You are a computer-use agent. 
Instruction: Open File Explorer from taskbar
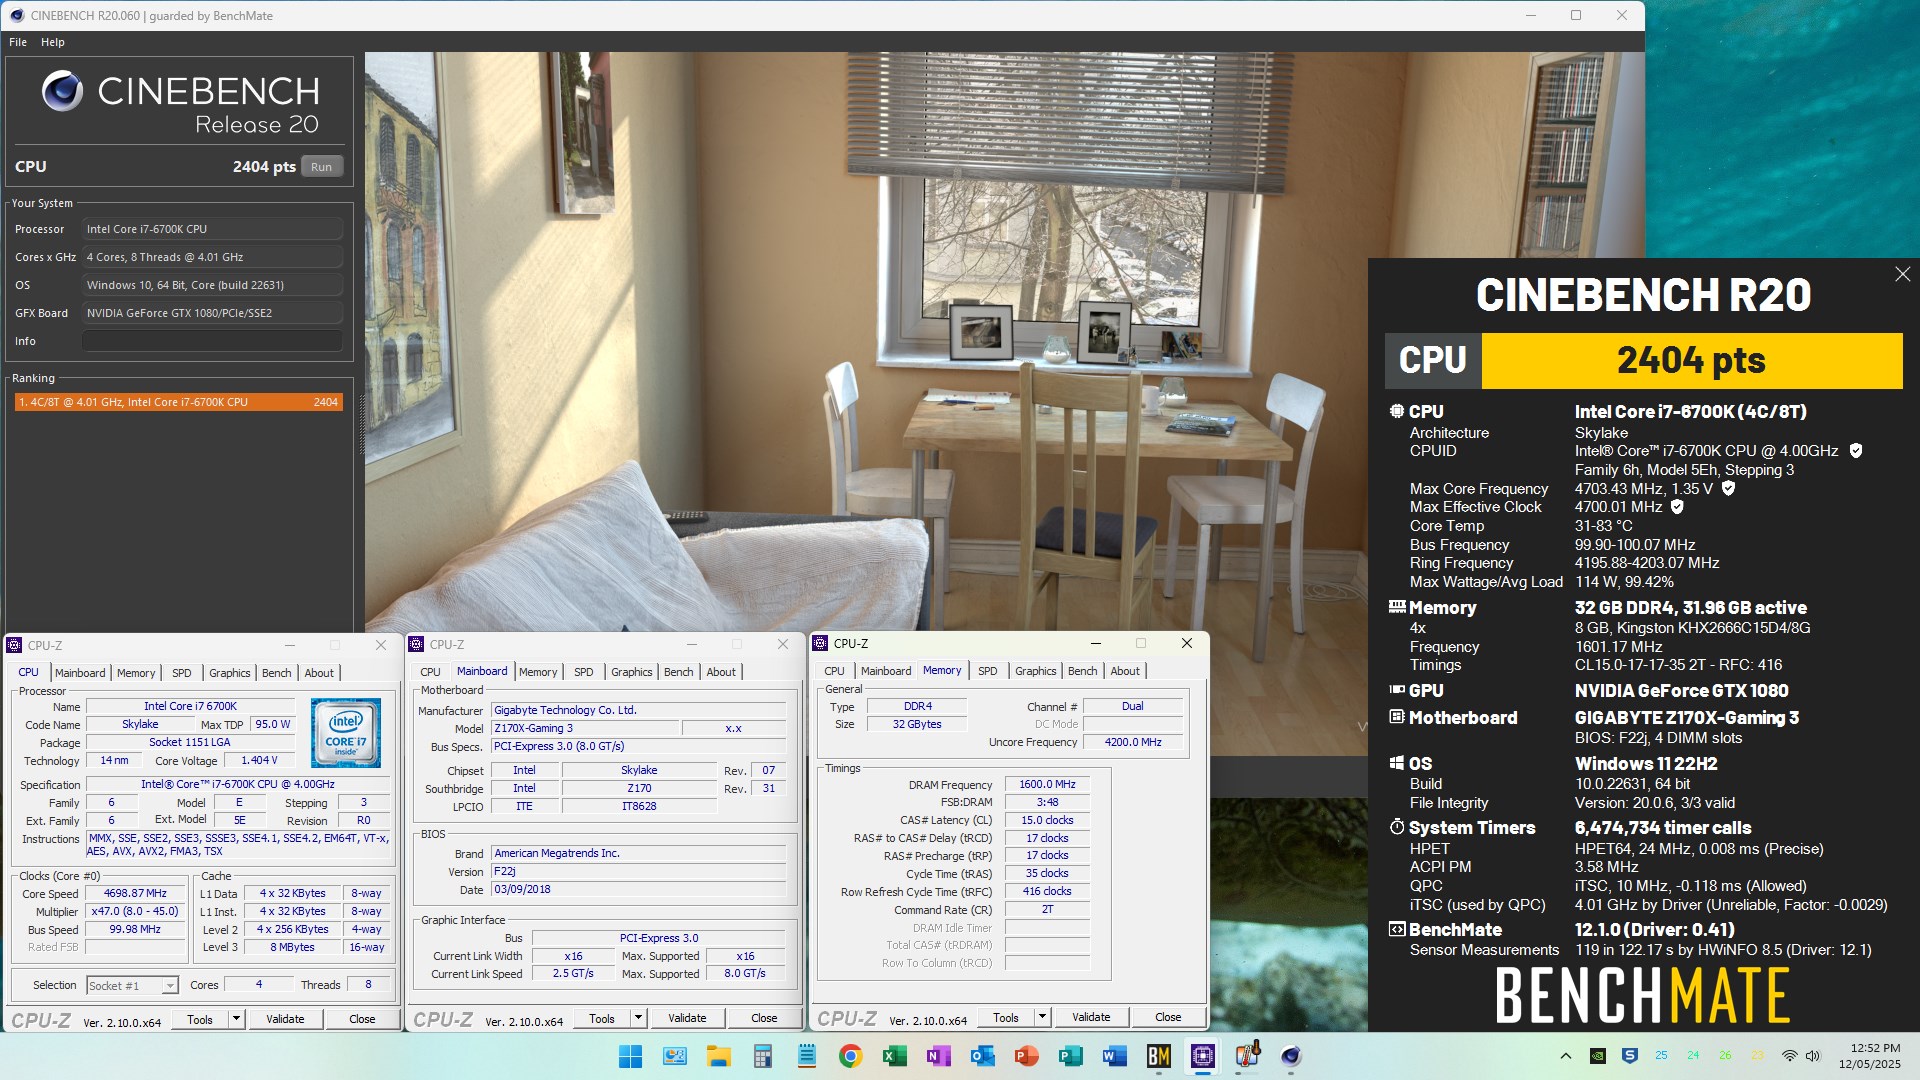click(x=718, y=1056)
